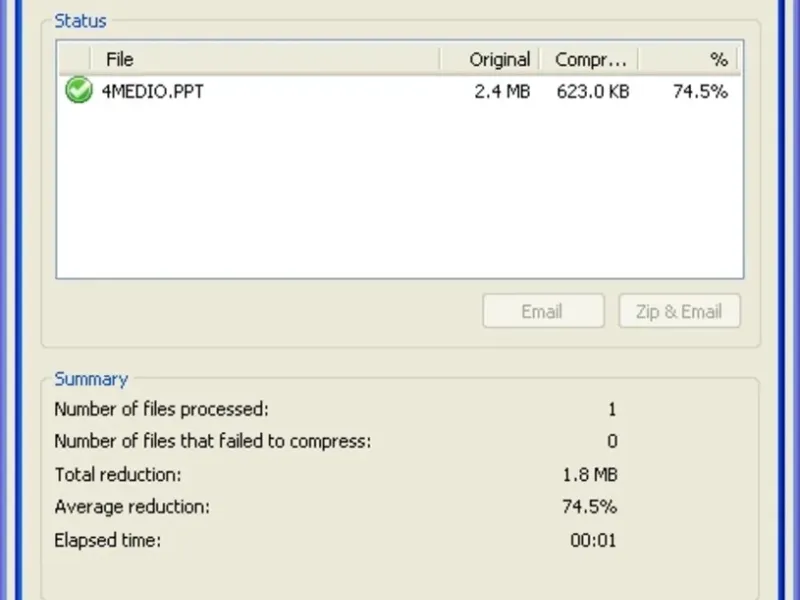Click the Status group label
The image size is (800, 600).
tap(80, 20)
